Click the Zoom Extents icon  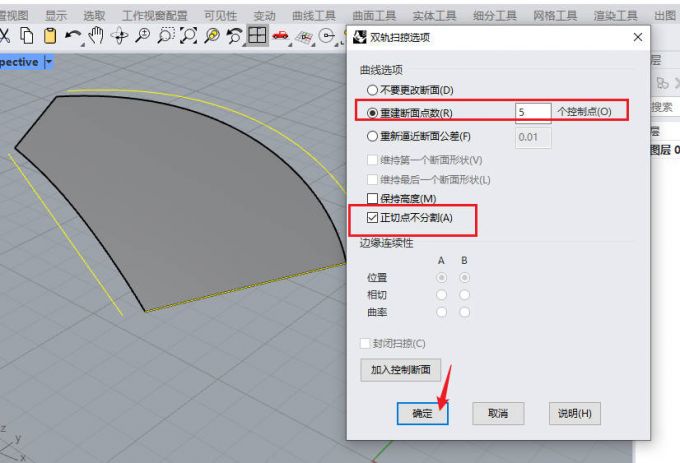(x=189, y=36)
